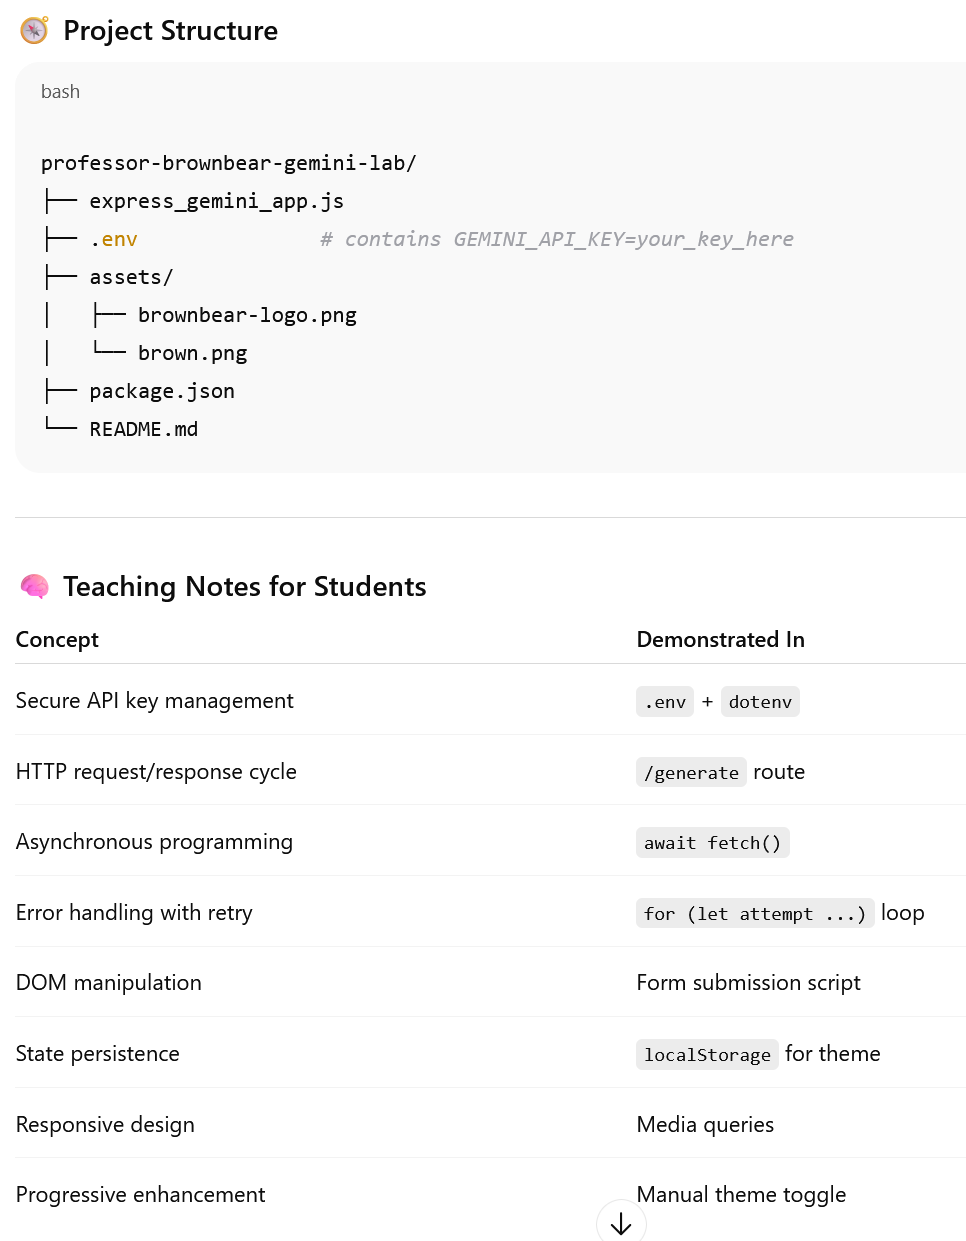
Task: Click the Project Structure heading
Action: (170, 31)
